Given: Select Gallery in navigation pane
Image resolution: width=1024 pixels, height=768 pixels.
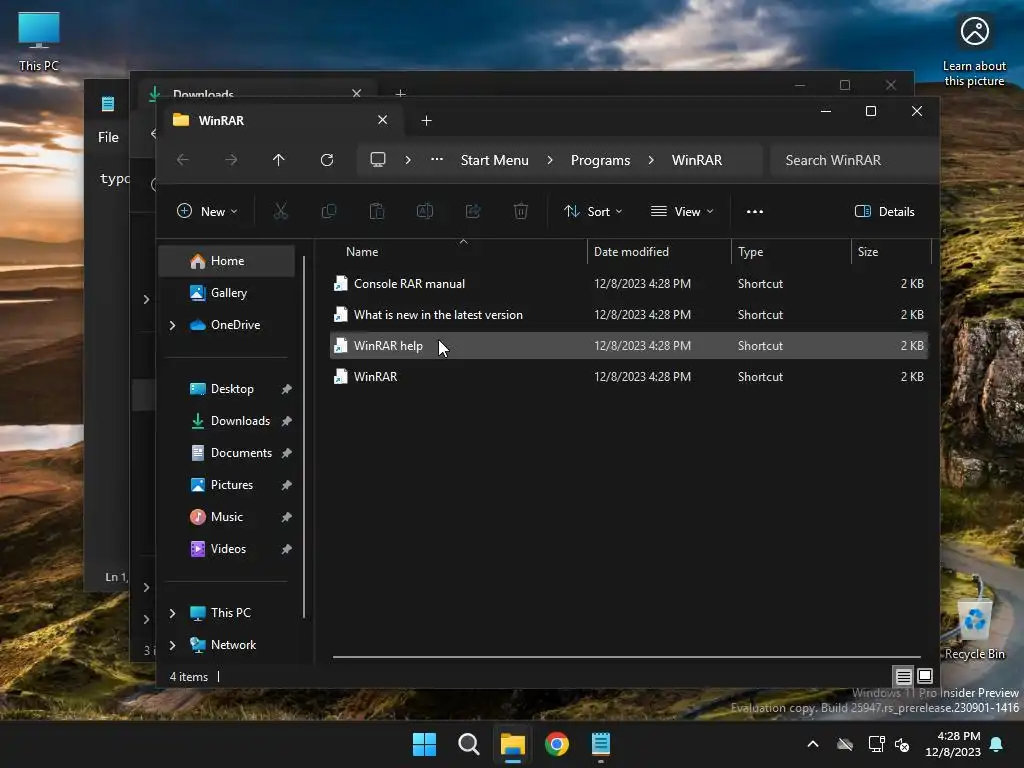Looking at the screenshot, I should [x=227, y=293].
